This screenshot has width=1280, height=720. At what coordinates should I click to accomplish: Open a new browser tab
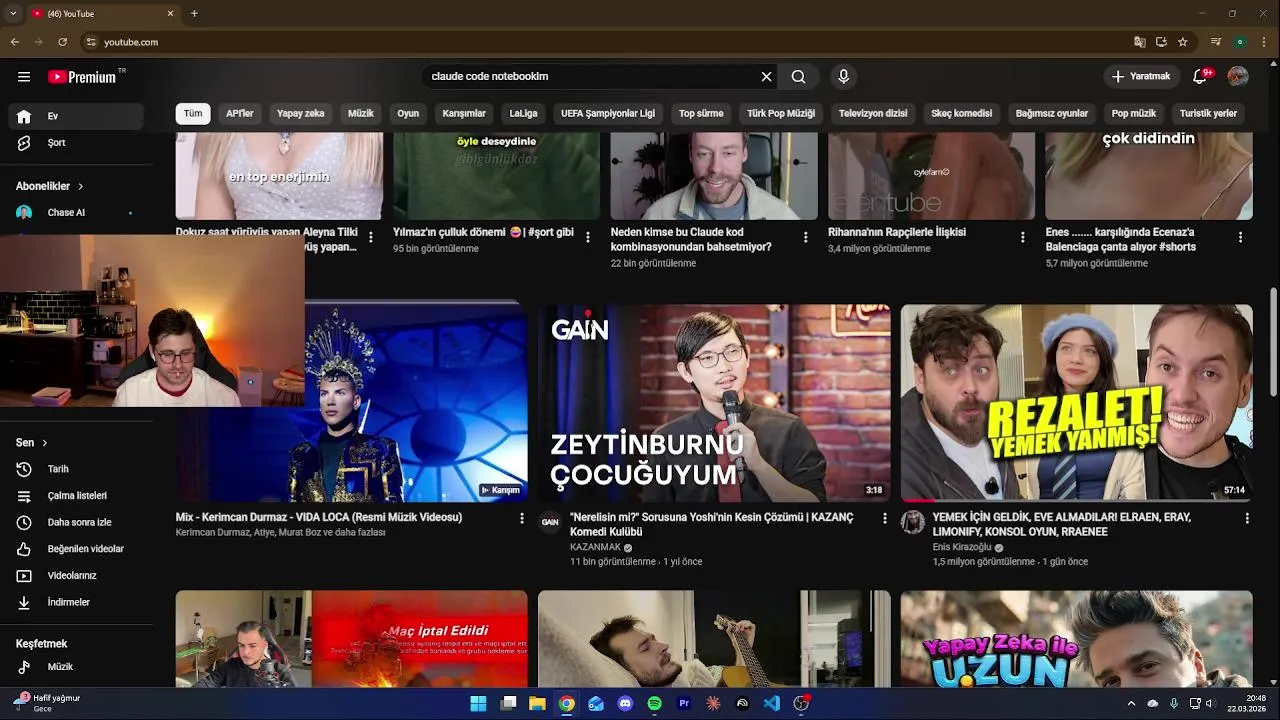194,14
